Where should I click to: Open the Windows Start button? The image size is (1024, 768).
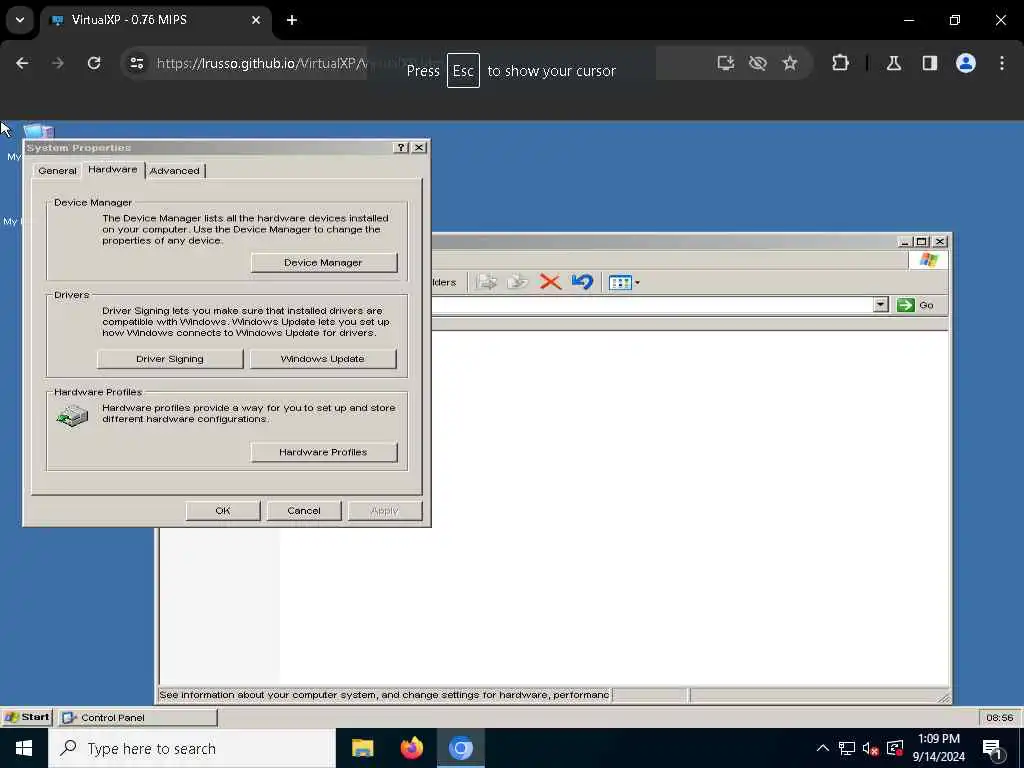tap(24, 748)
